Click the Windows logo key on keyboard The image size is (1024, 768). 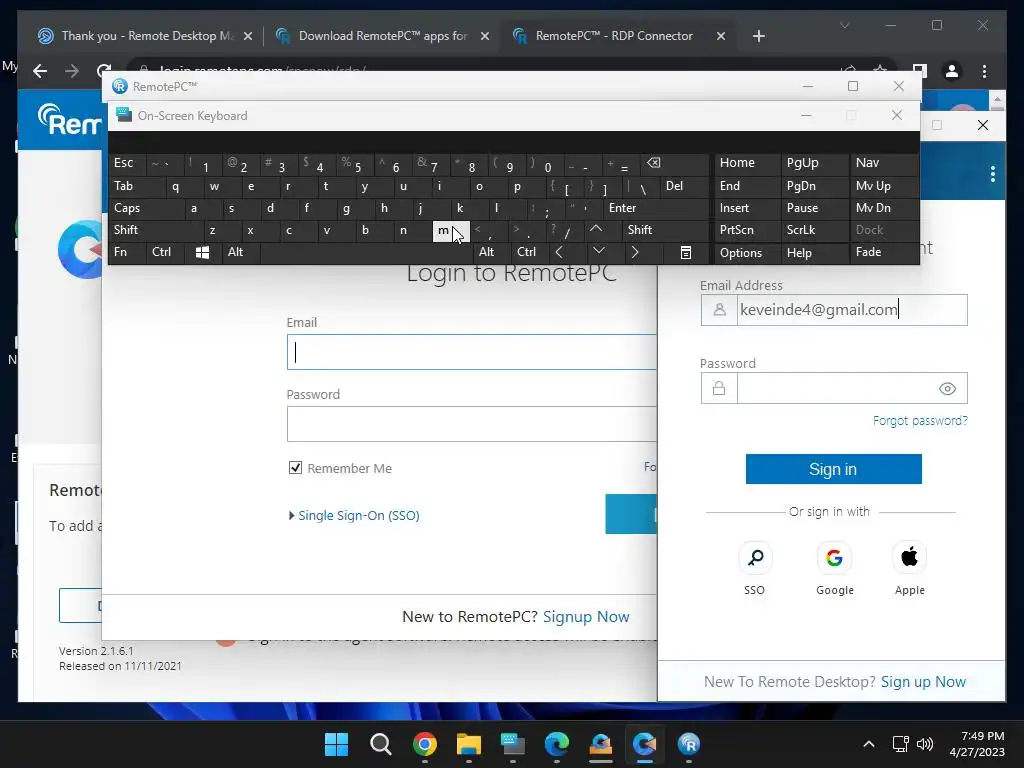202,252
